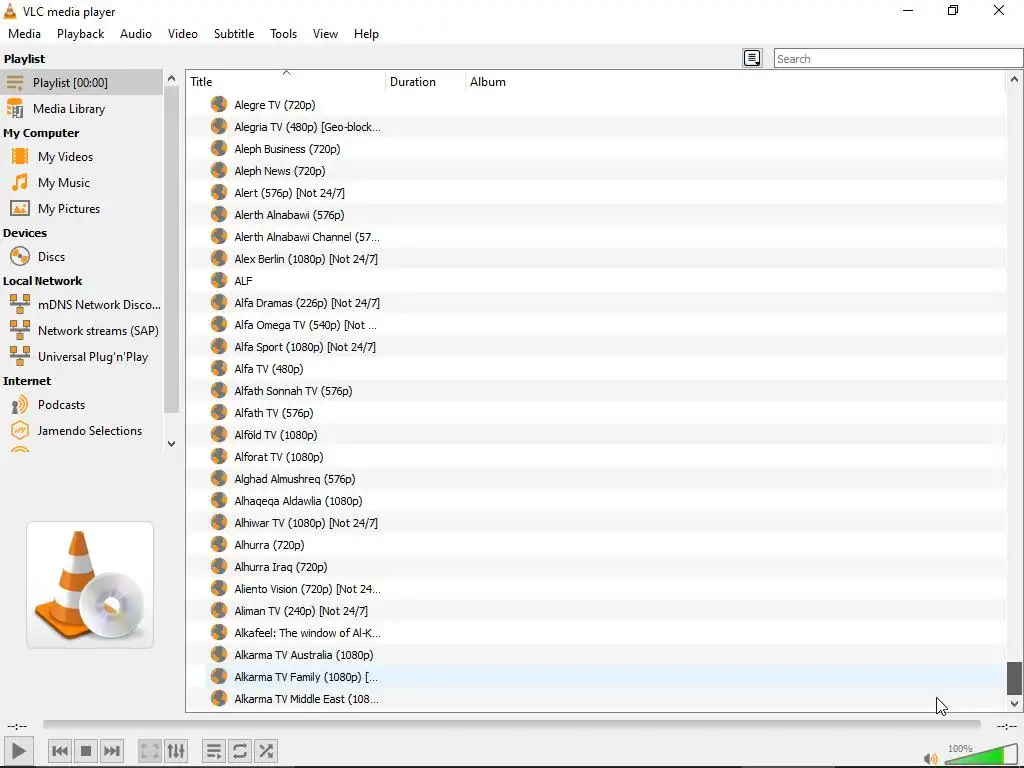The image size is (1024, 768).
Task: Open the Video menu
Action: 183,34
